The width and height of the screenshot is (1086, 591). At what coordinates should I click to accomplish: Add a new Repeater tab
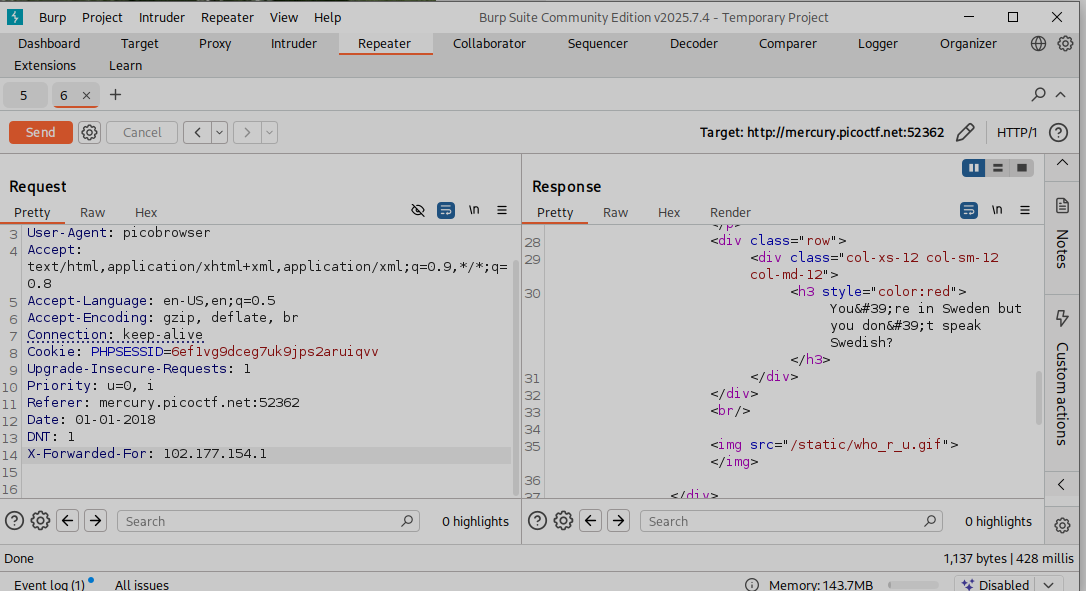pos(115,95)
